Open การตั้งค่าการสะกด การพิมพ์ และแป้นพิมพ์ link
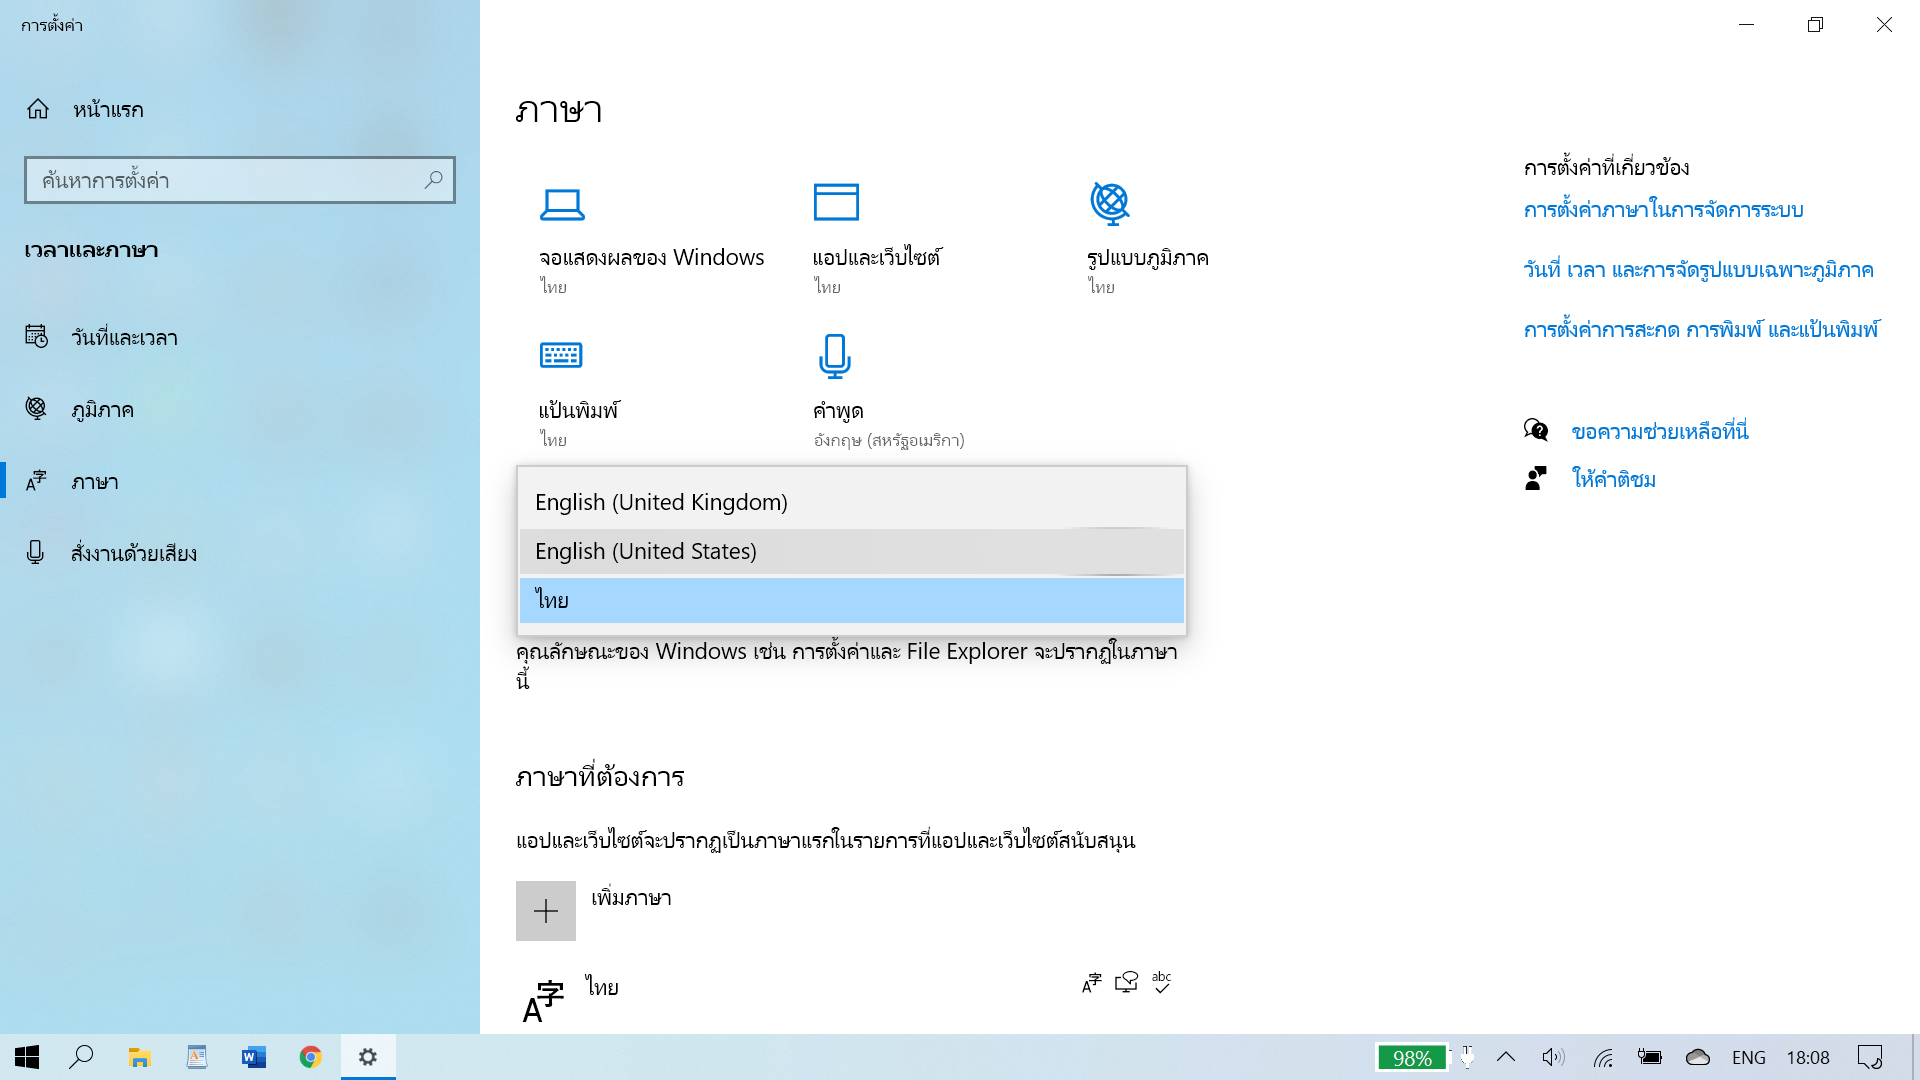 1701,330
